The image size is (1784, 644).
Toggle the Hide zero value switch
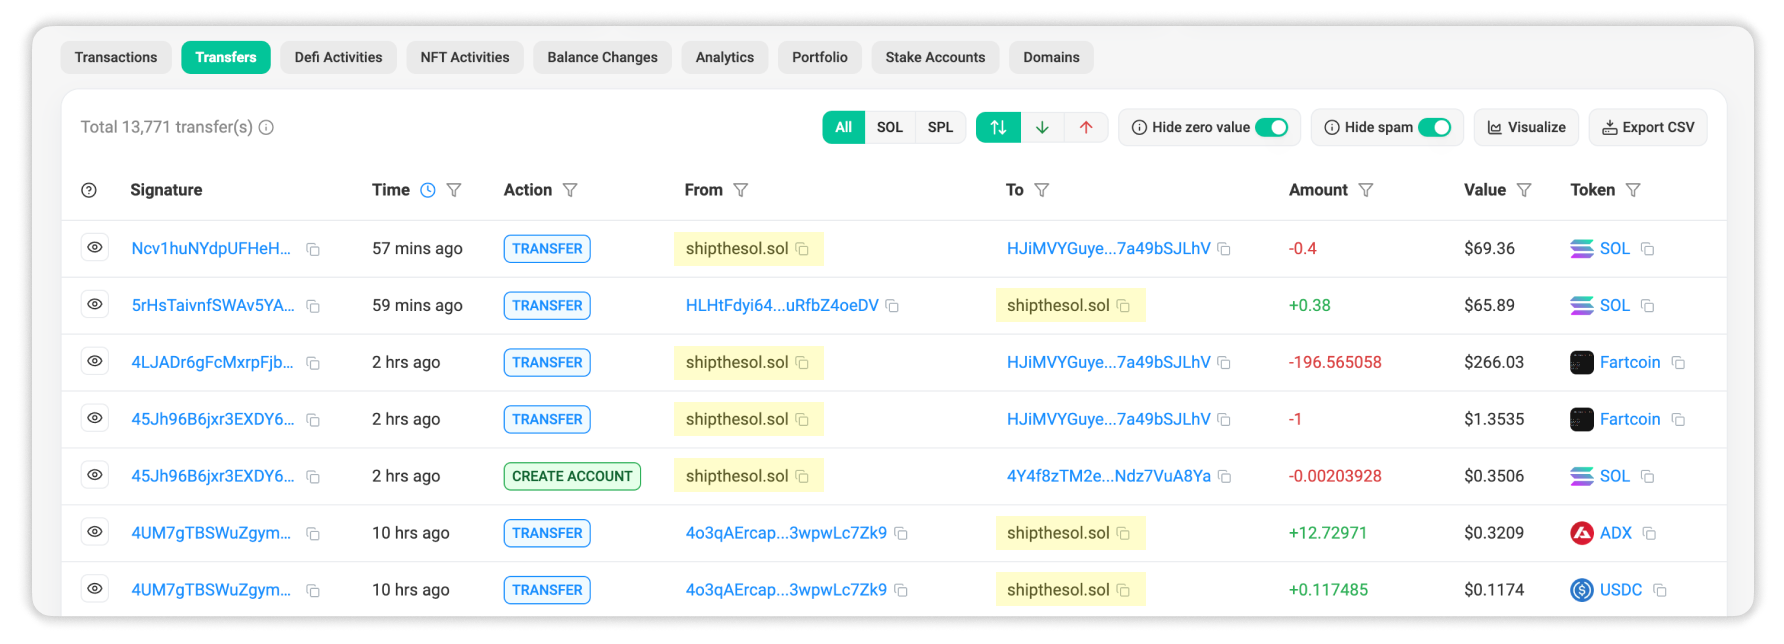pos(1271,127)
